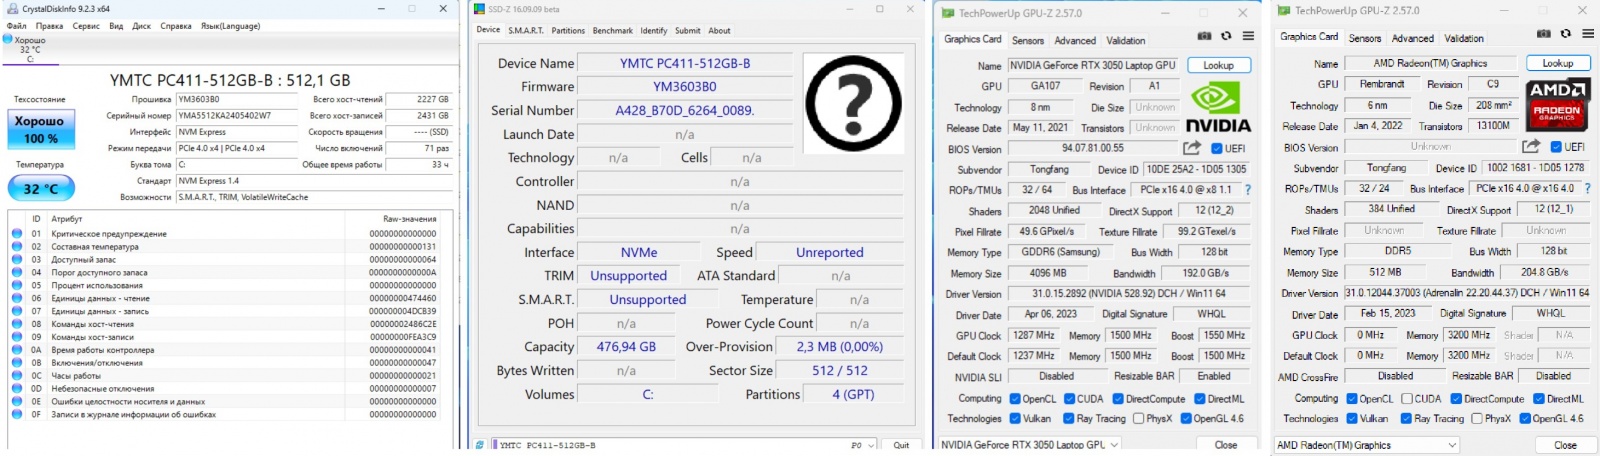Click the 32 °C temperature button in CrystalDiskInfo
The image size is (1600, 456).
pos(40,188)
